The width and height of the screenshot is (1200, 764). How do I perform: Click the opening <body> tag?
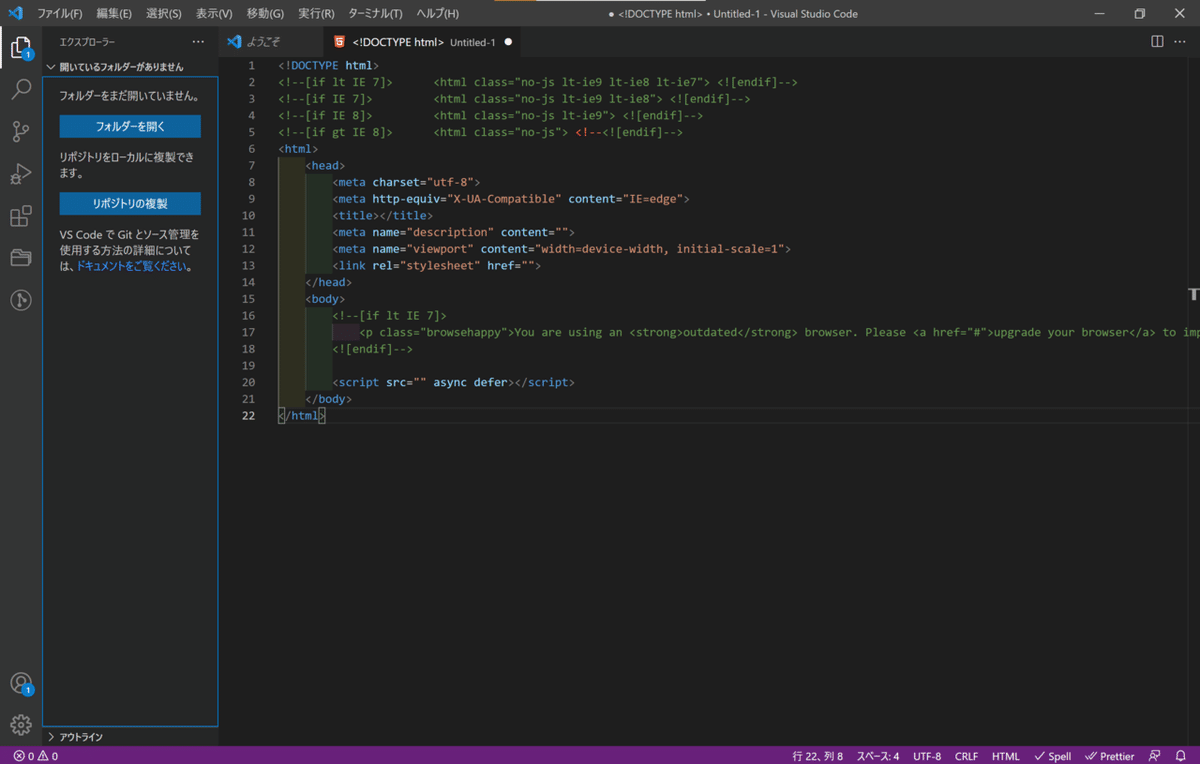[x=326, y=299]
